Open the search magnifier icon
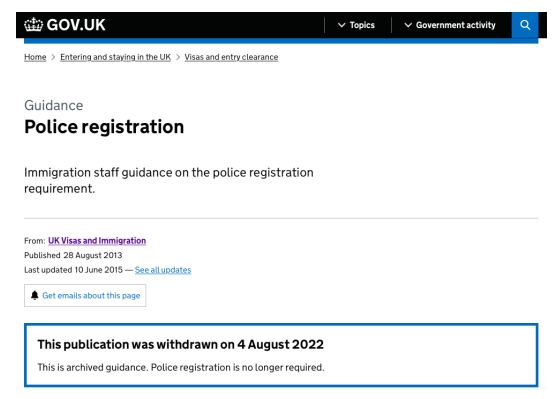The width and height of the screenshot is (560, 399). click(525, 25)
